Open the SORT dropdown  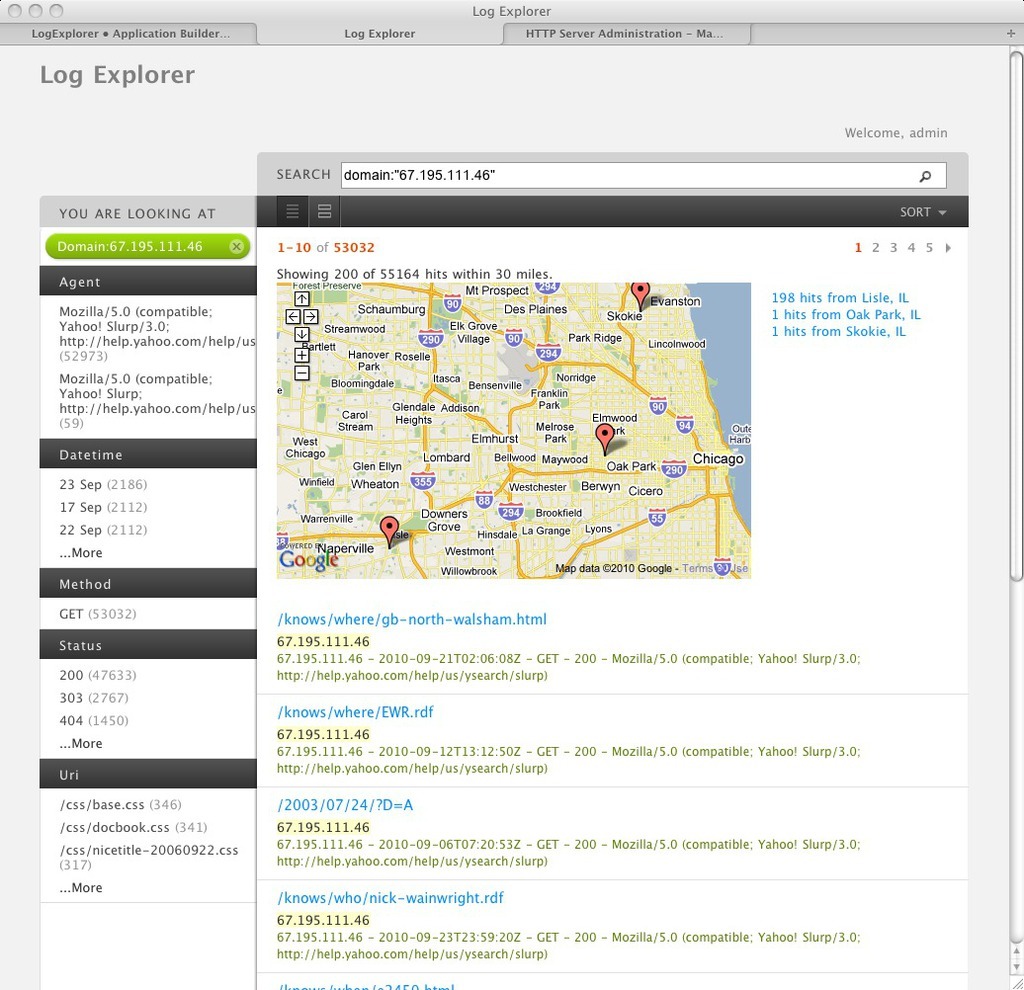click(x=923, y=212)
